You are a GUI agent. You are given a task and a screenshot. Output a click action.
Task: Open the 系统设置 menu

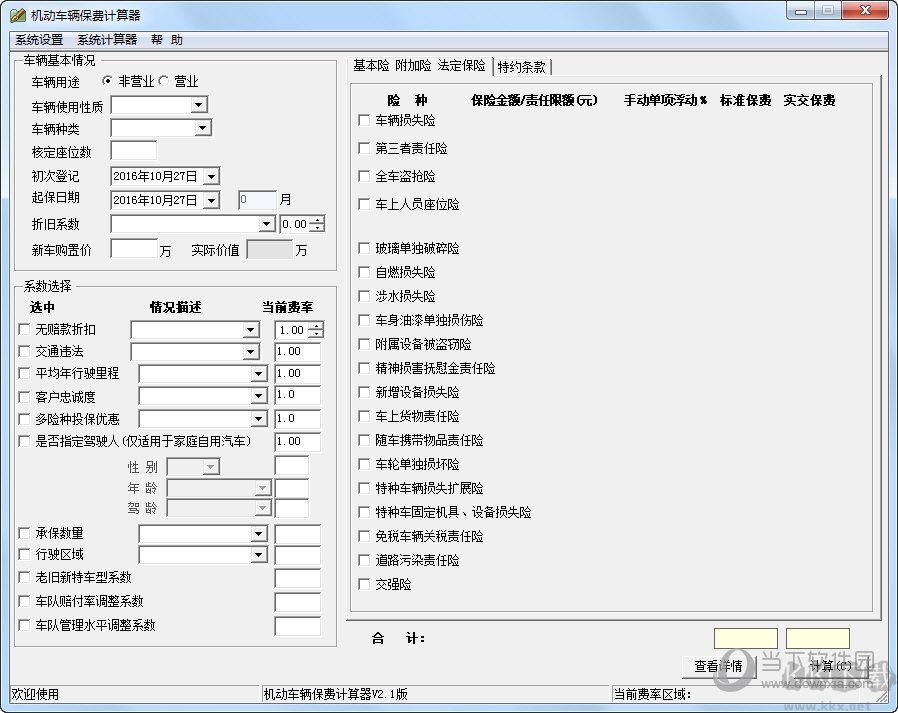pos(39,40)
